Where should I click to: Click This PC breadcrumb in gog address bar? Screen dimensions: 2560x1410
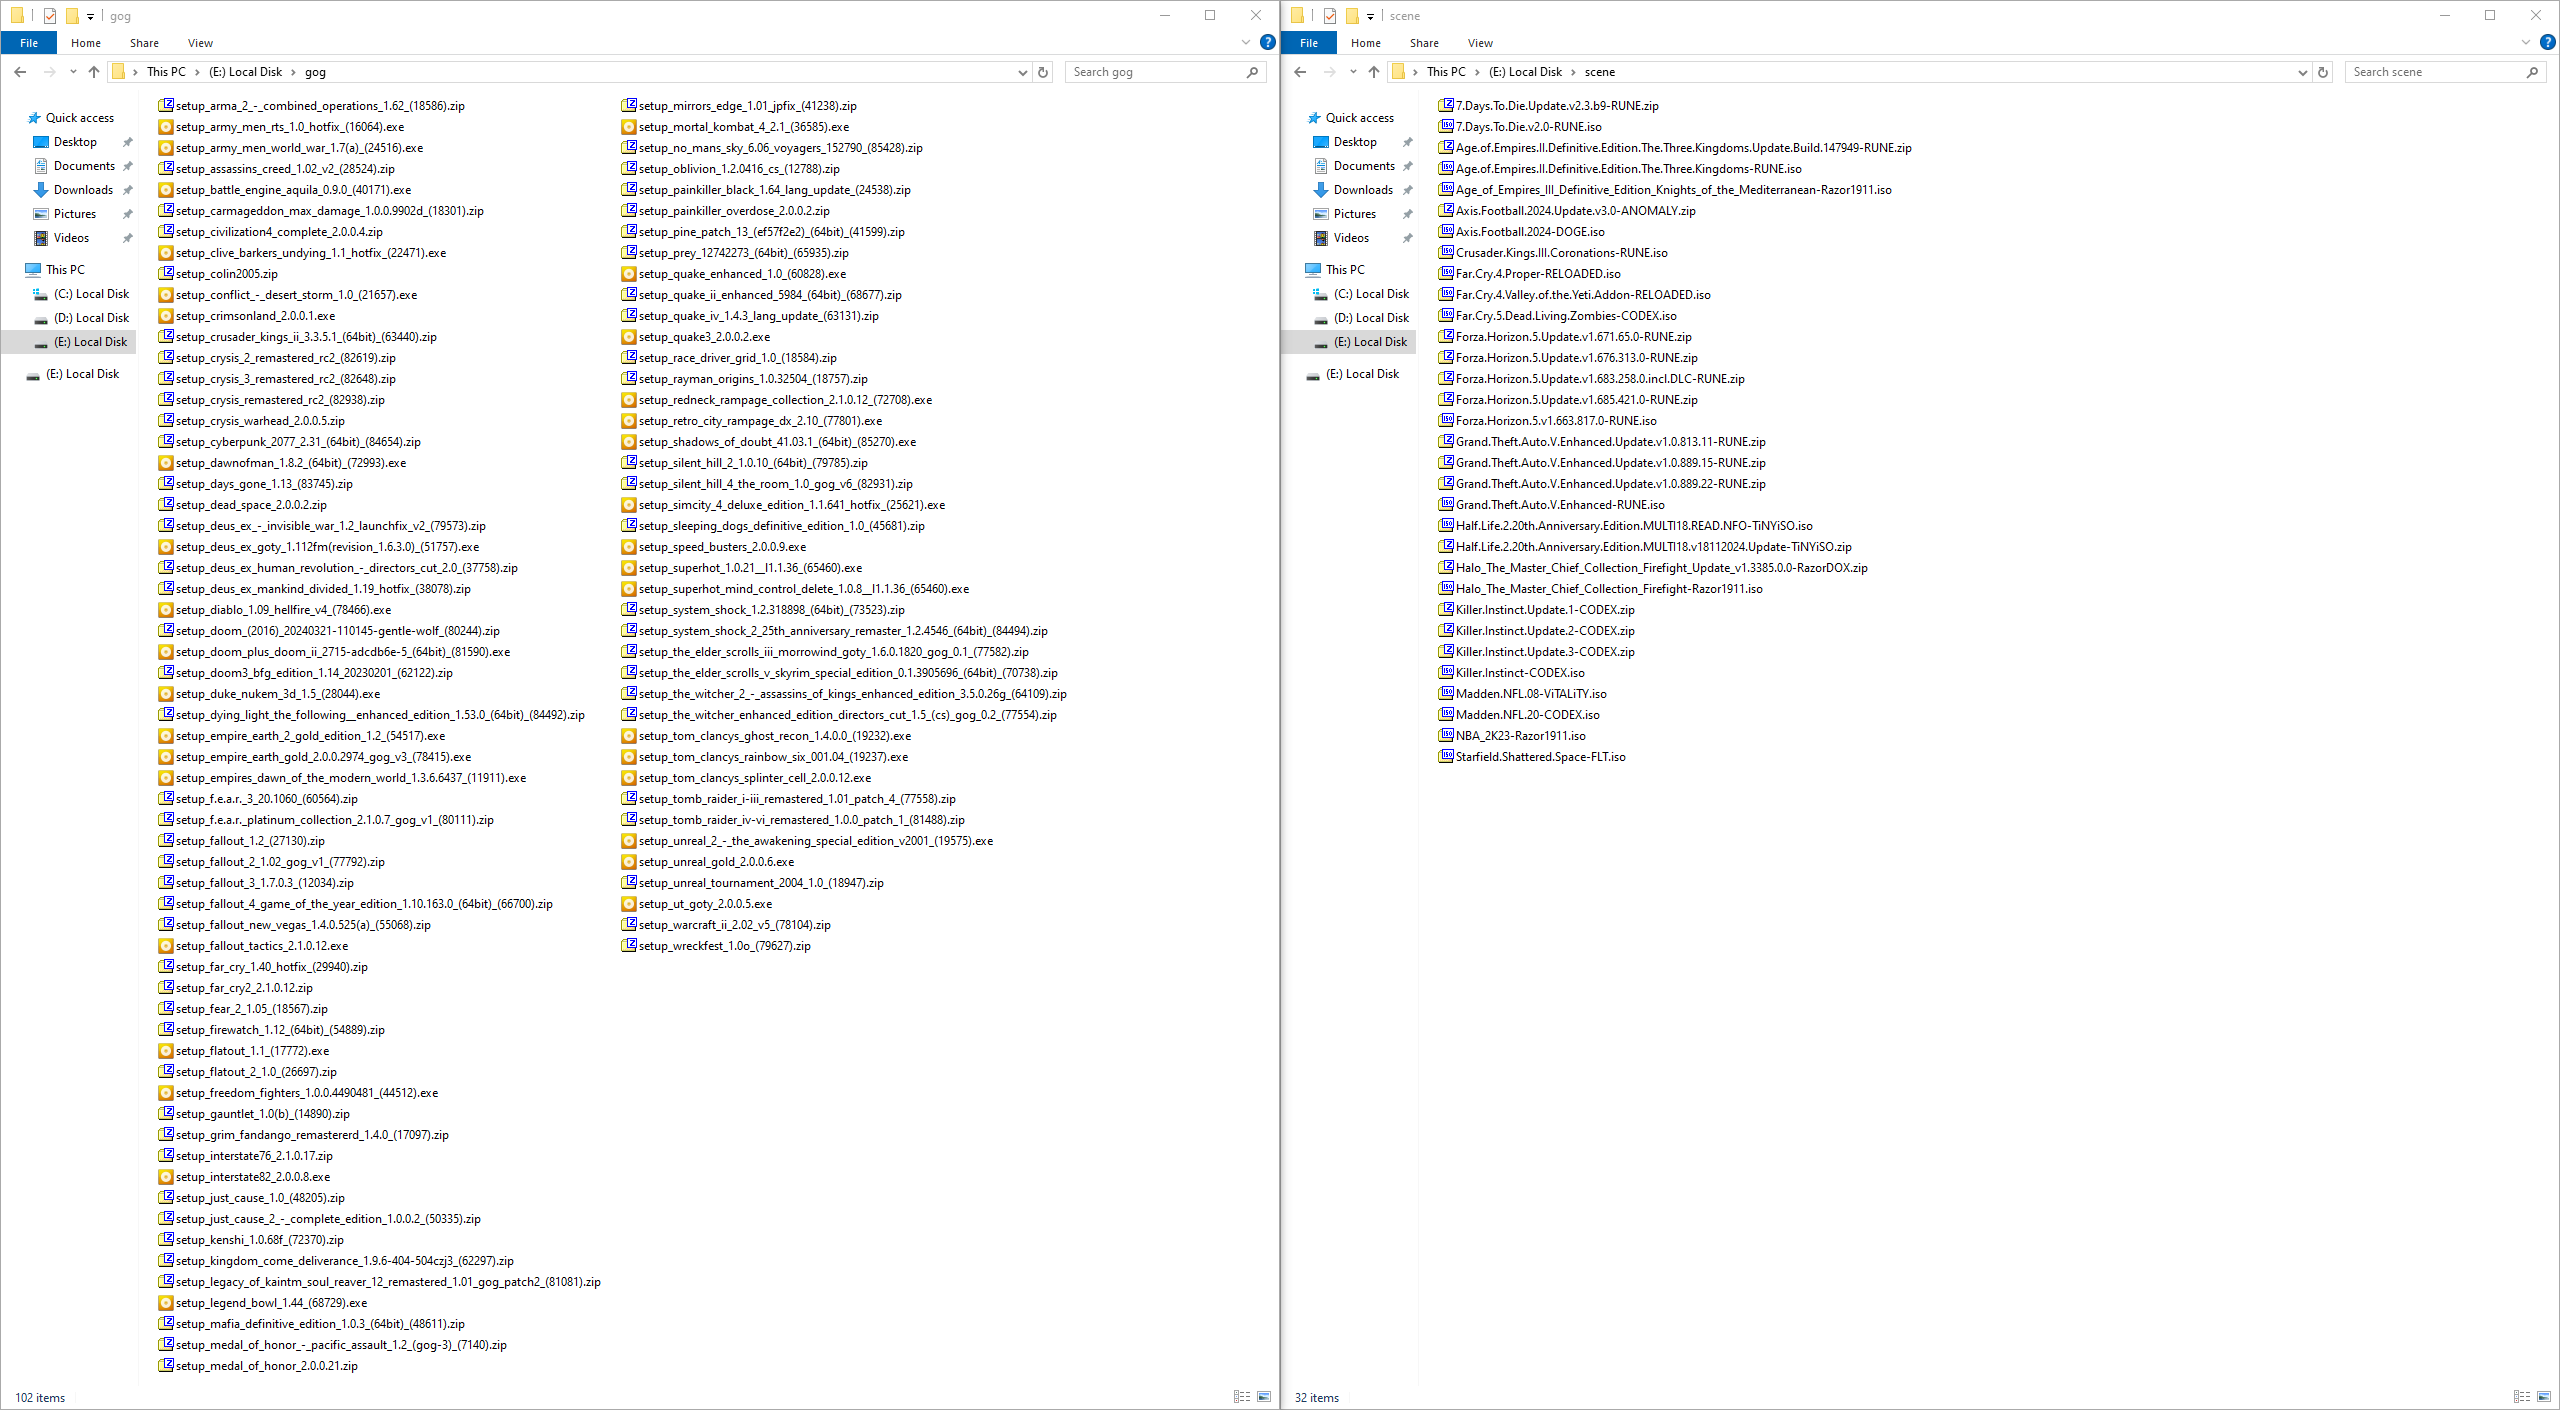point(166,72)
